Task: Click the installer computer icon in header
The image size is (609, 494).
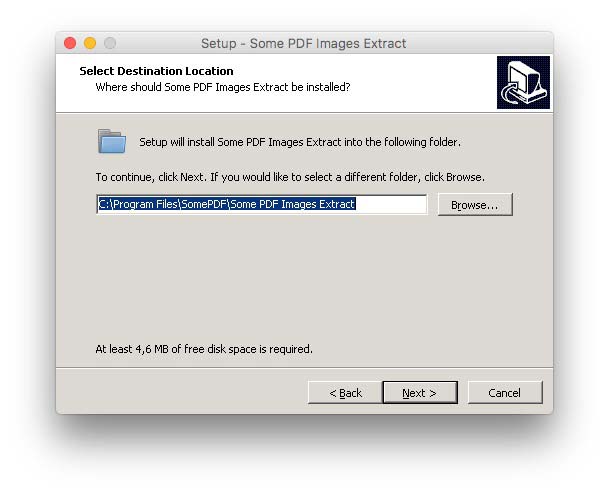Action: (523, 82)
